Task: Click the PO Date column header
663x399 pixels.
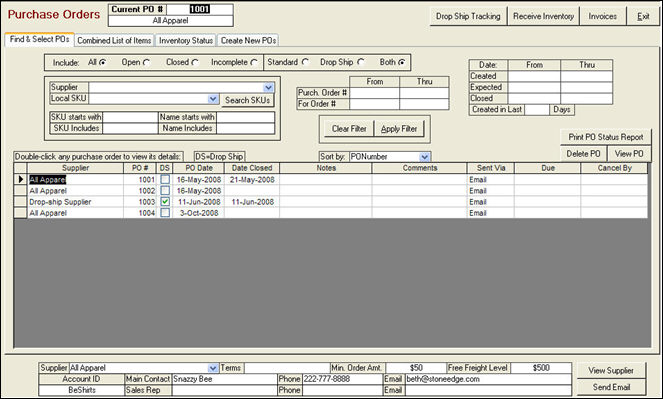Action: pos(199,168)
